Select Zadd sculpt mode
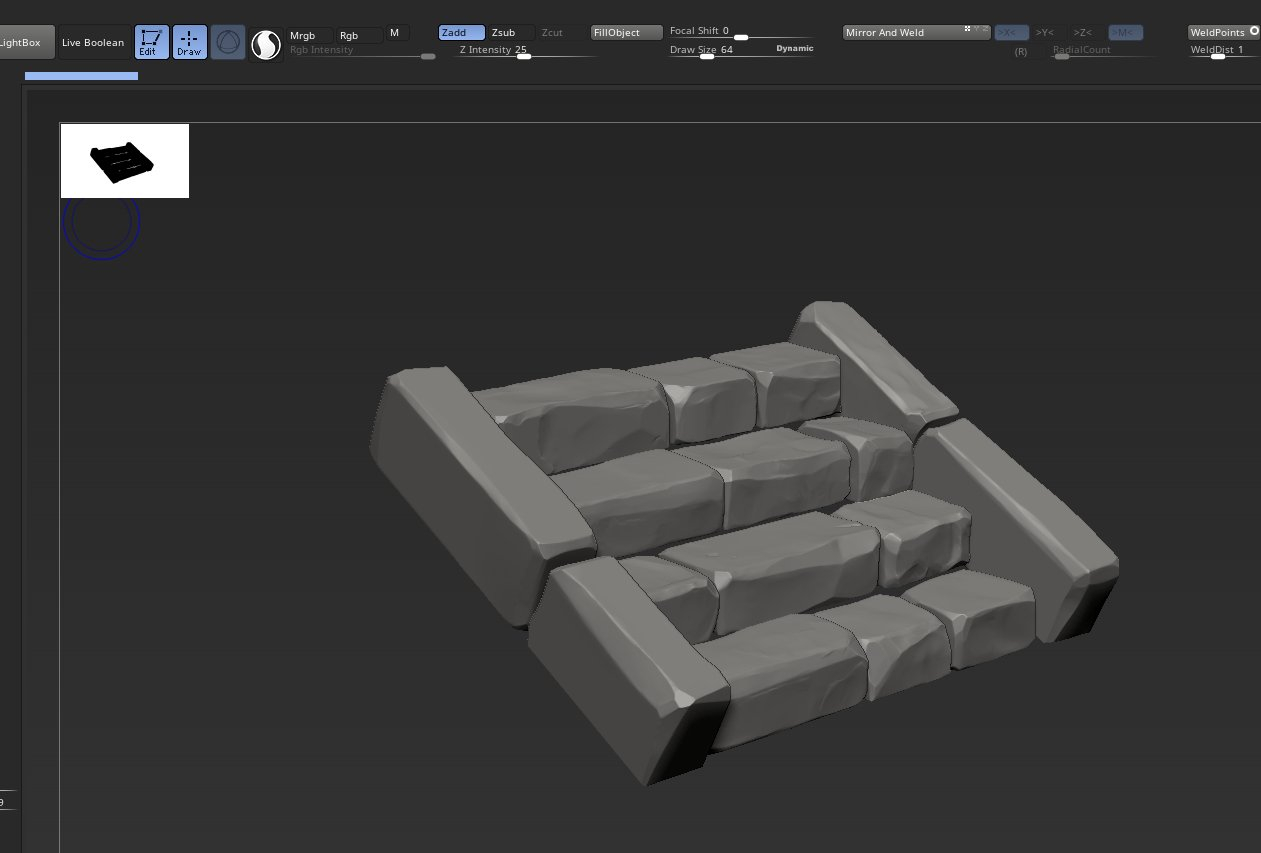The height and width of the screenshot is (853, 1261). click(461, 33)
